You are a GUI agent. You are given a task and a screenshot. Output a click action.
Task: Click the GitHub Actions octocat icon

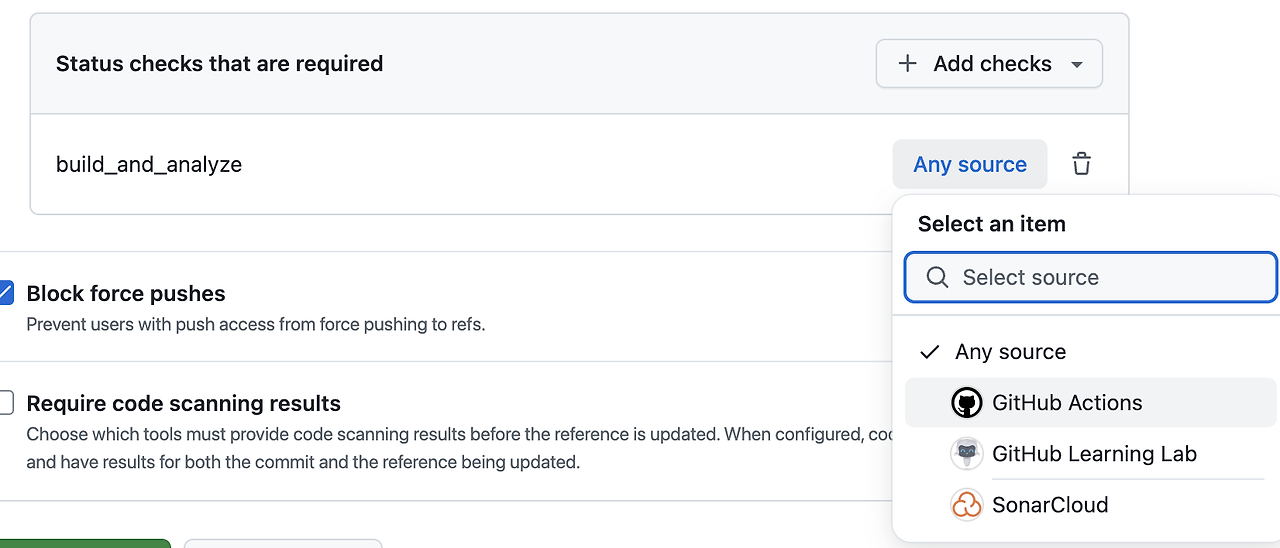(x=966, y=403)
